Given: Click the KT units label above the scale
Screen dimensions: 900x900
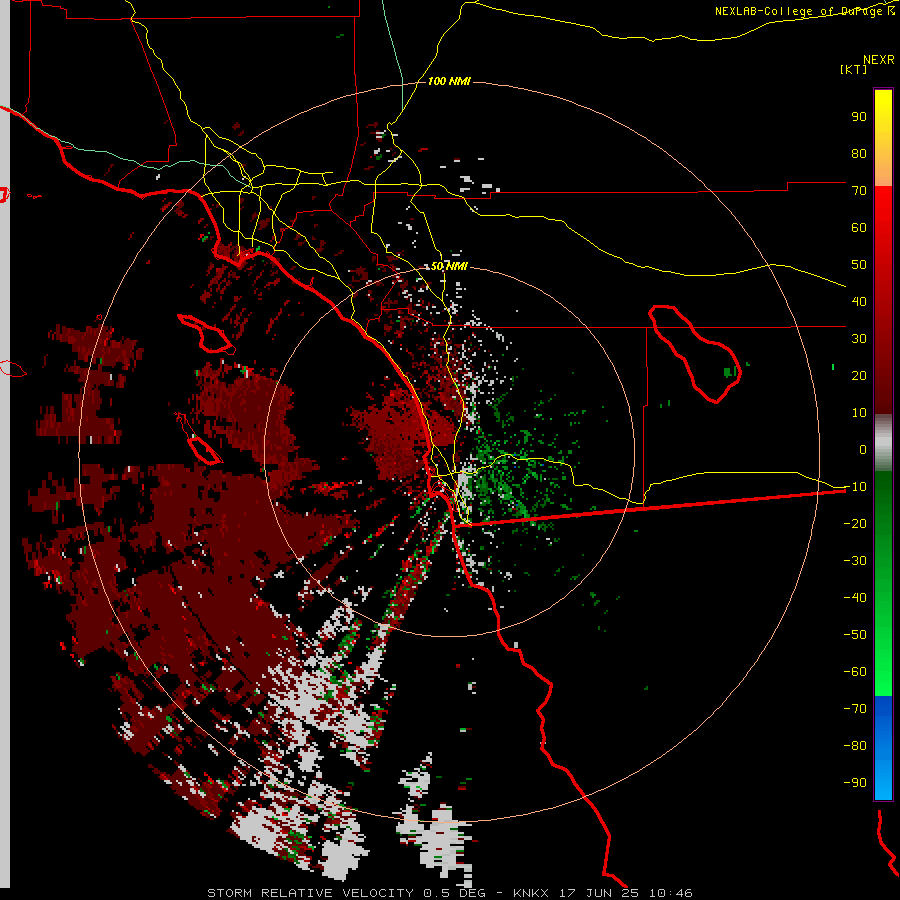Looking at the screenshot, I should [854, 69].
